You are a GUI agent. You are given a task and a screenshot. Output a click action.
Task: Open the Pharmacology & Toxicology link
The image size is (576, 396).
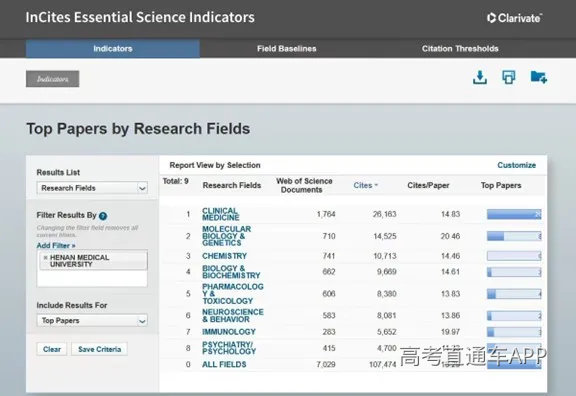pos(233,294)
